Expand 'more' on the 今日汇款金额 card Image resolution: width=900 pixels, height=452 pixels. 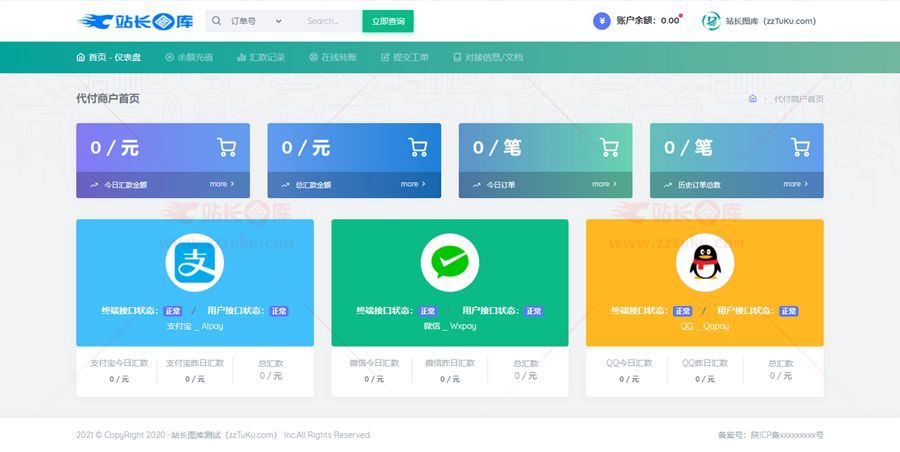point(221,184)
